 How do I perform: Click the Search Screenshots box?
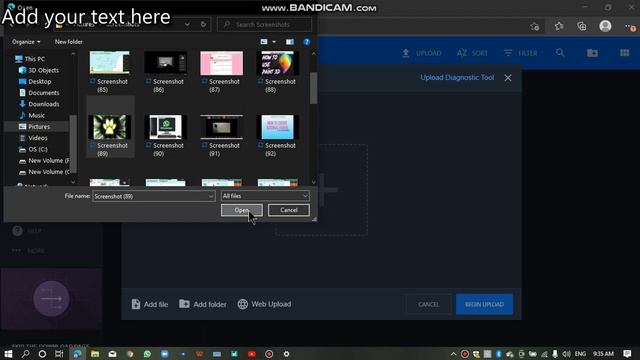pyautogui.click(x=264, y=24)
